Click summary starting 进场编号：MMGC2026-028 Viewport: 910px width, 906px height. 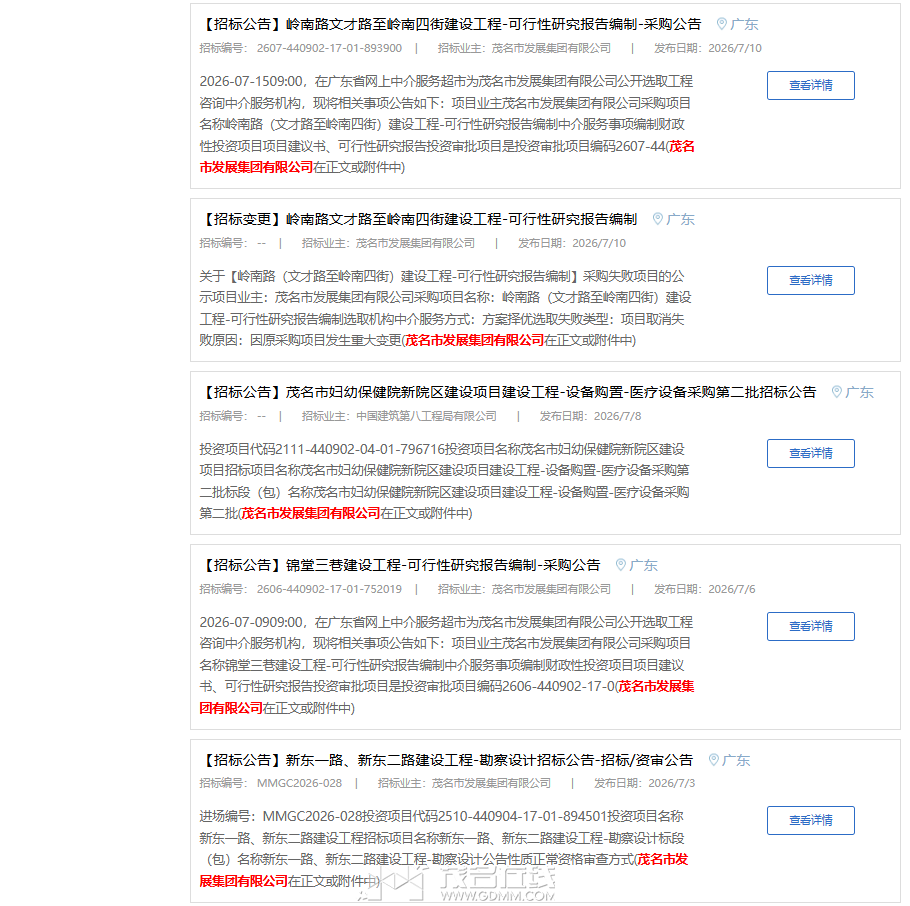pos(444,849)
